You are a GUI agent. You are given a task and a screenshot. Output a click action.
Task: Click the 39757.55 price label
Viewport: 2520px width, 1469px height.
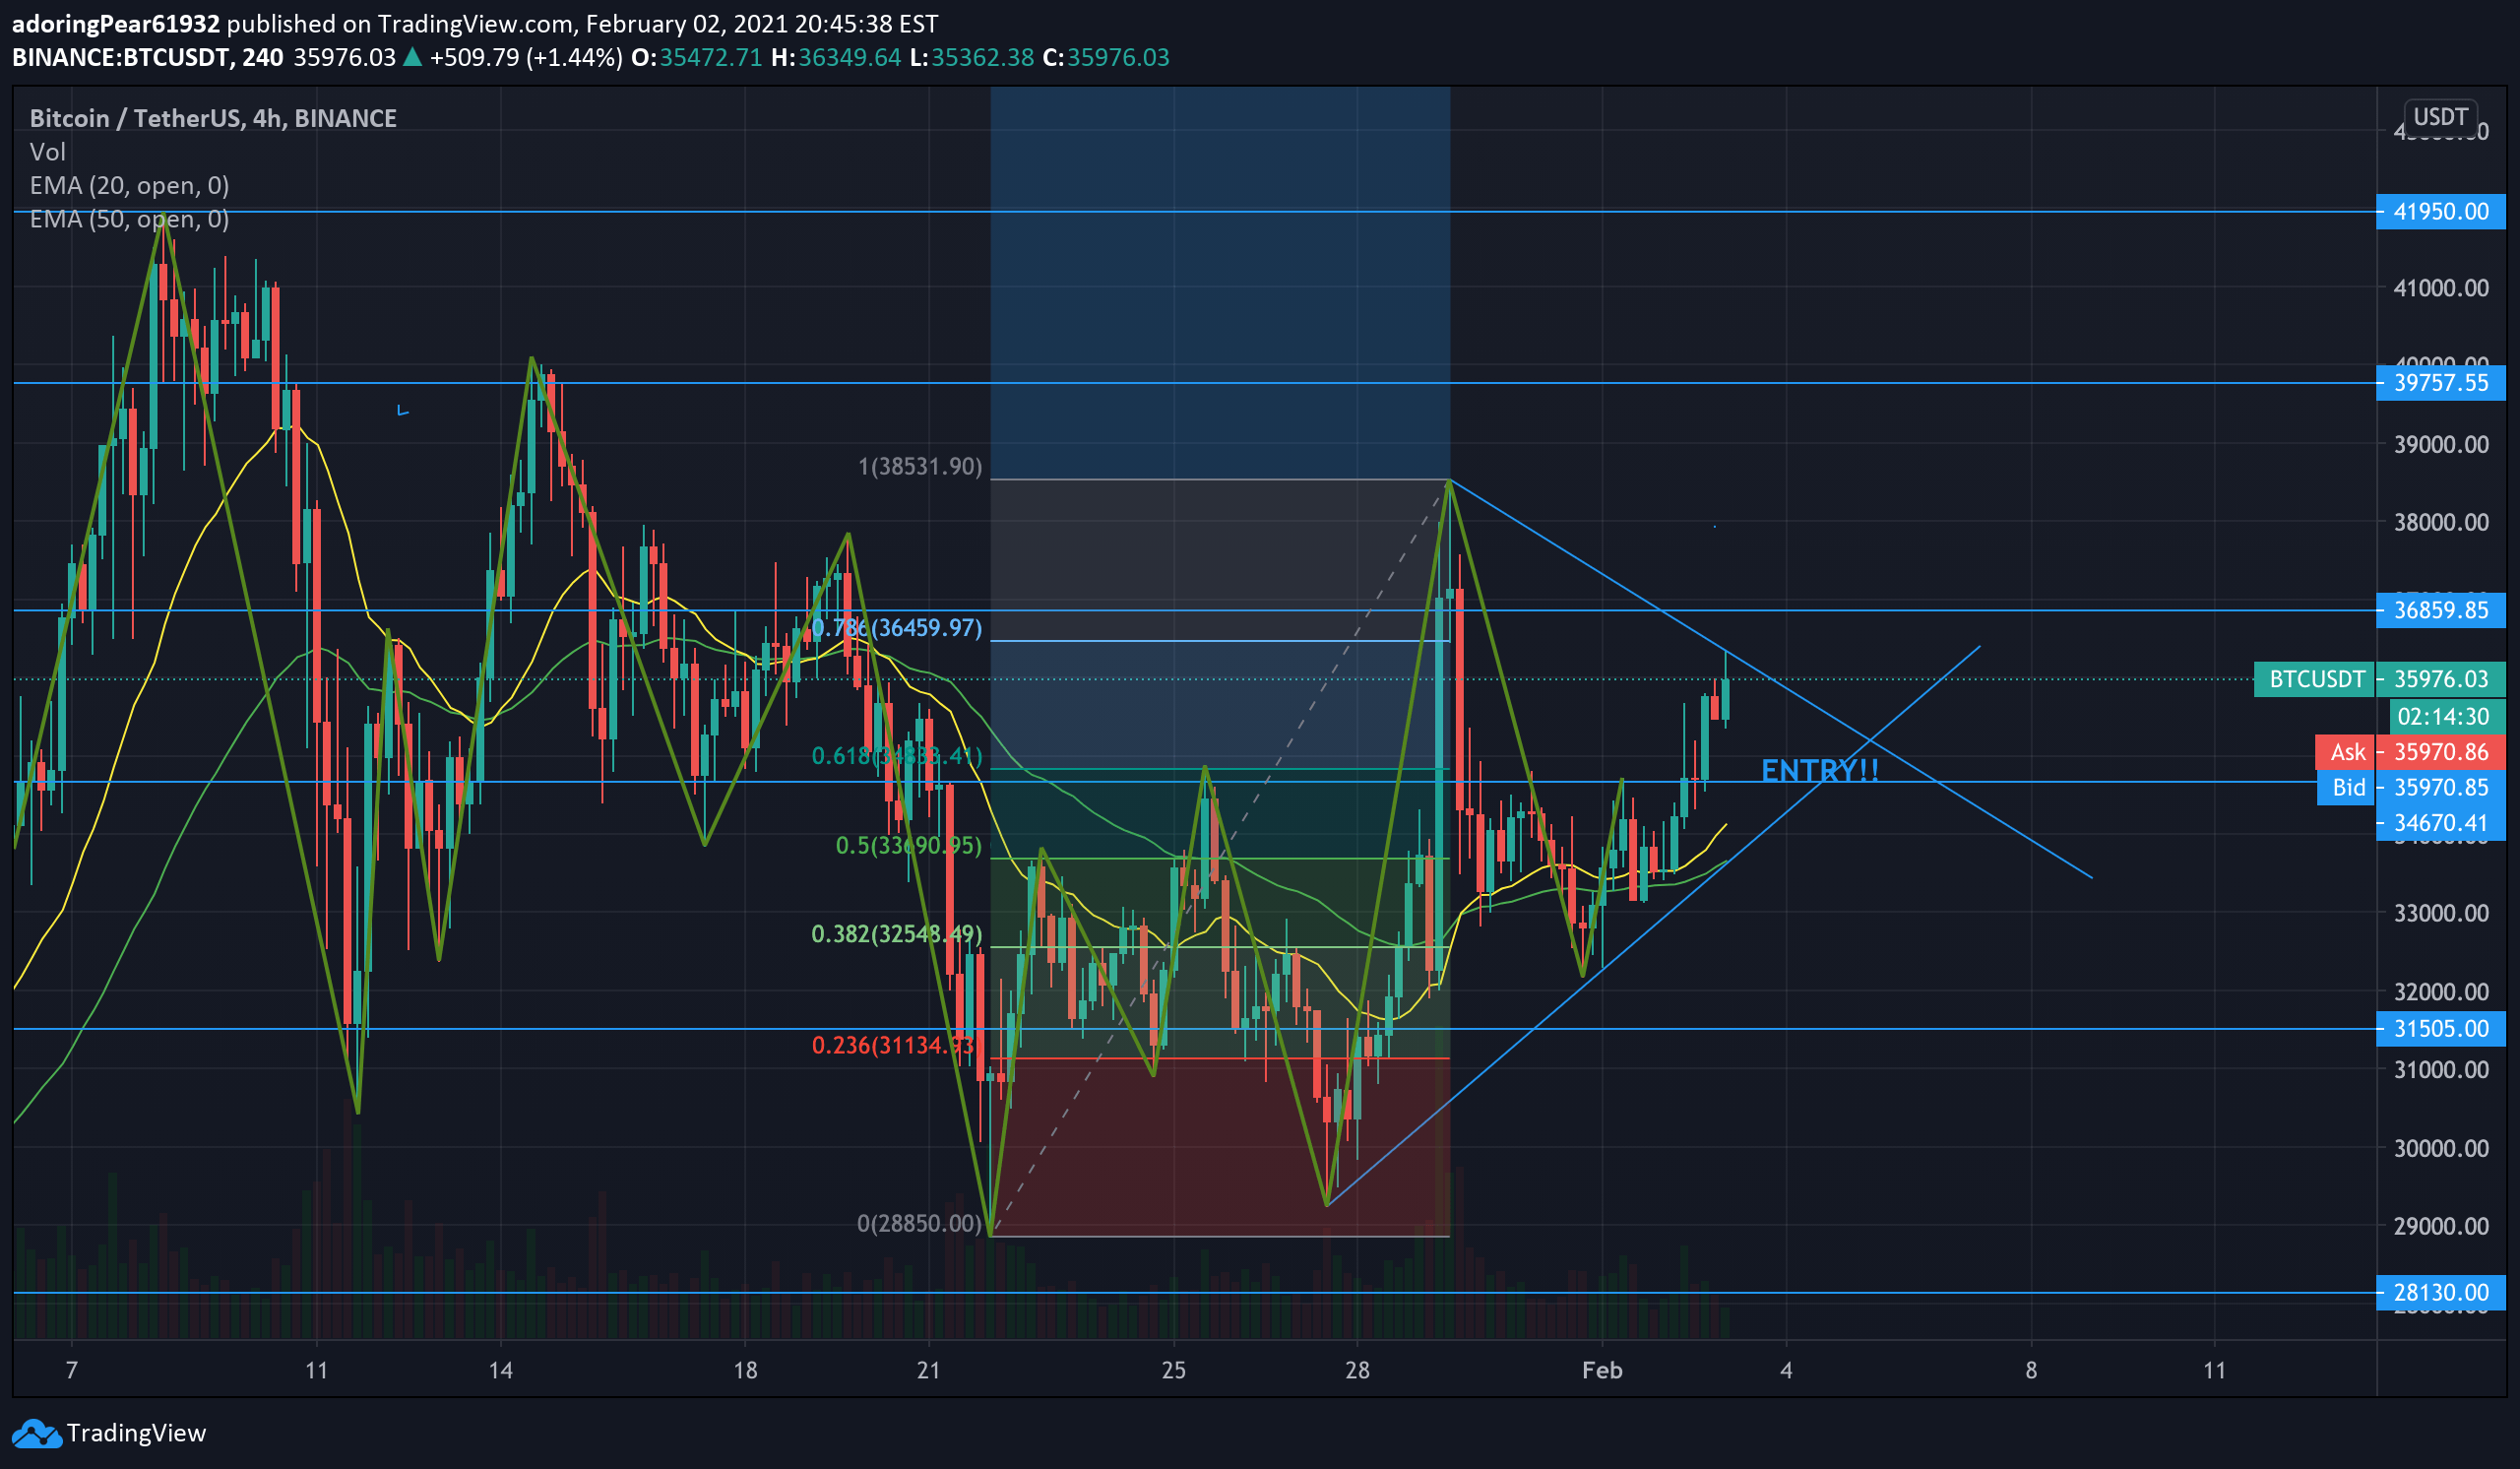click(x=2440, y=383)
